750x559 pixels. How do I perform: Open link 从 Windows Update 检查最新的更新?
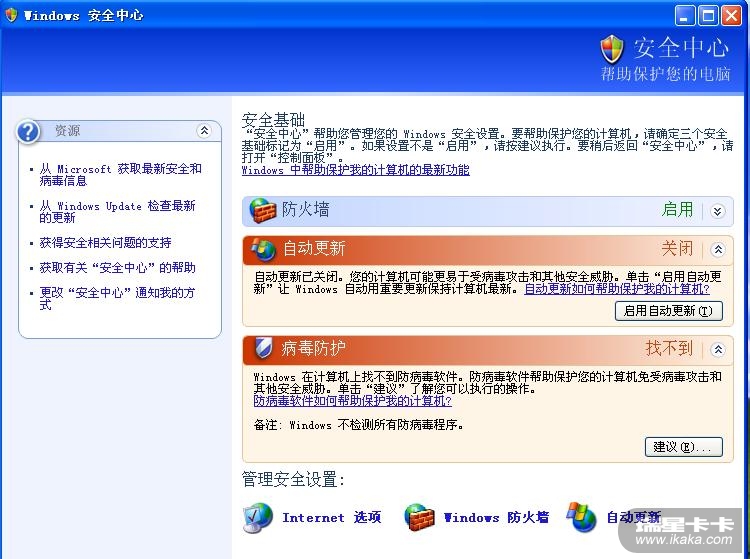click(x=117, y=211)
